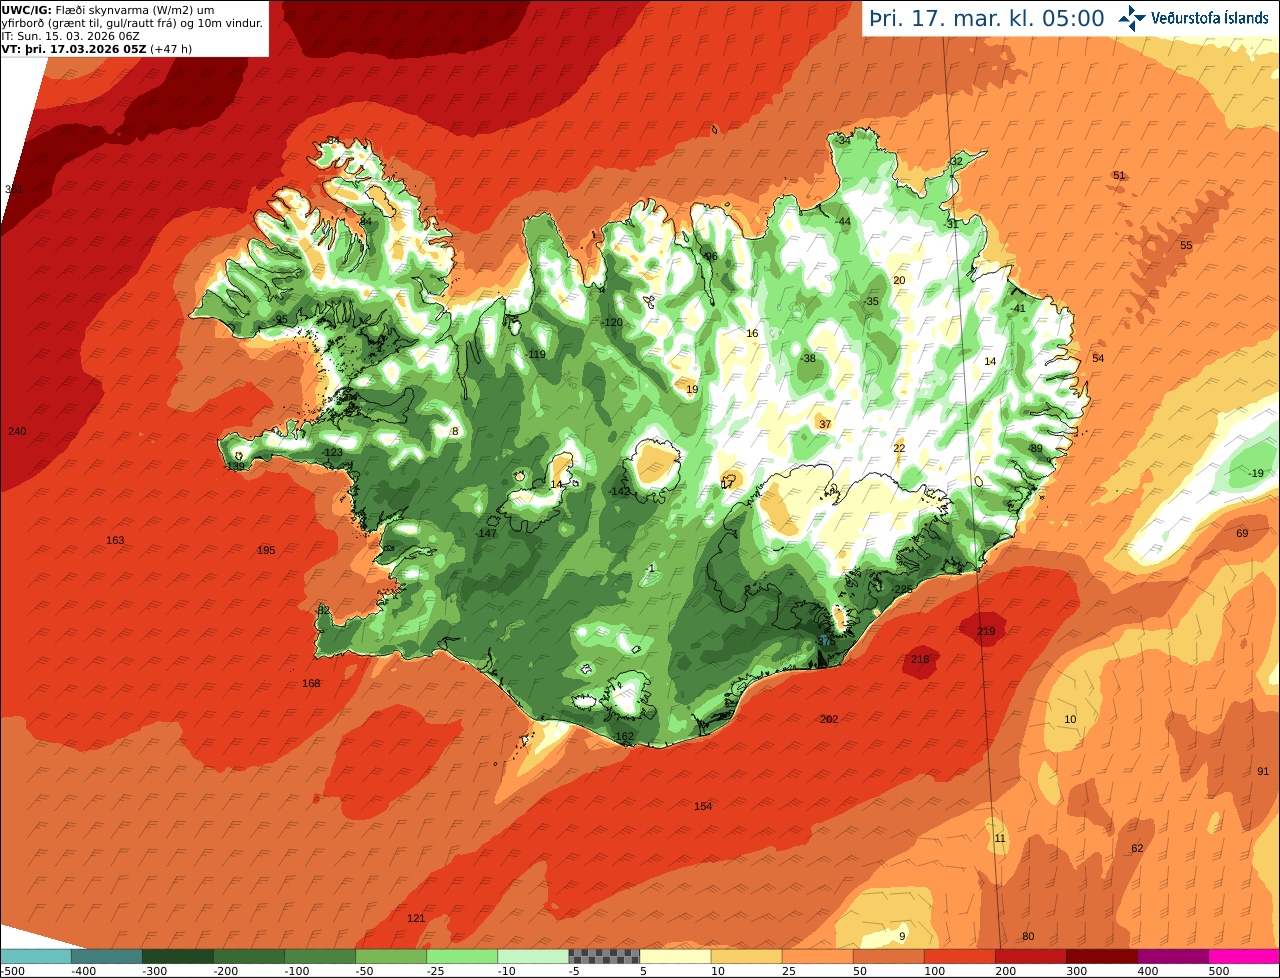This screenshot has width=1280, height=978.
Task: Pick the purple swatch between 400 and 500
Action: coord(1172,956)
